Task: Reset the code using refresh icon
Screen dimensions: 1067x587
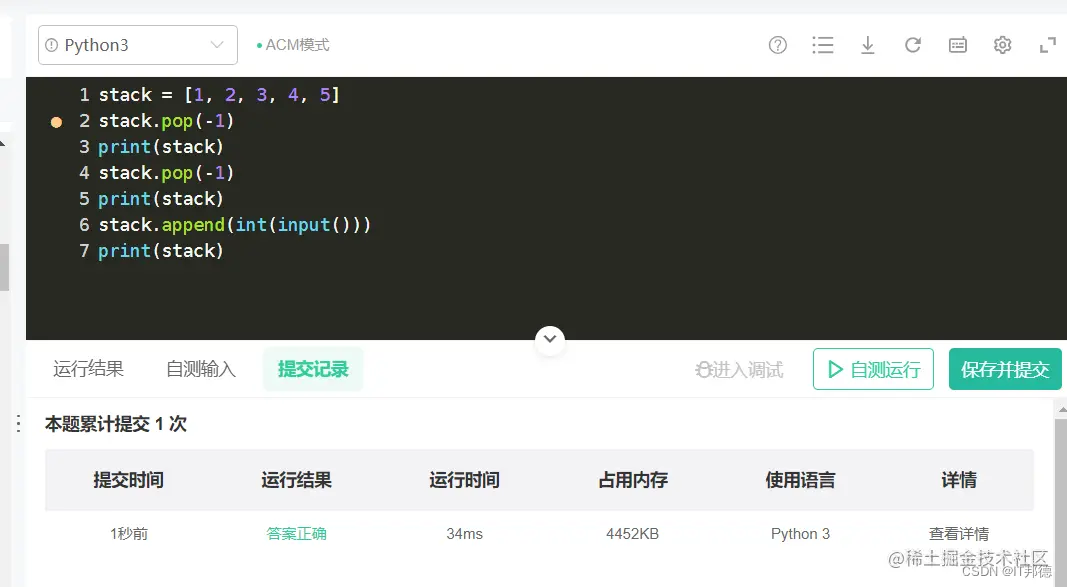Action: 912,45
